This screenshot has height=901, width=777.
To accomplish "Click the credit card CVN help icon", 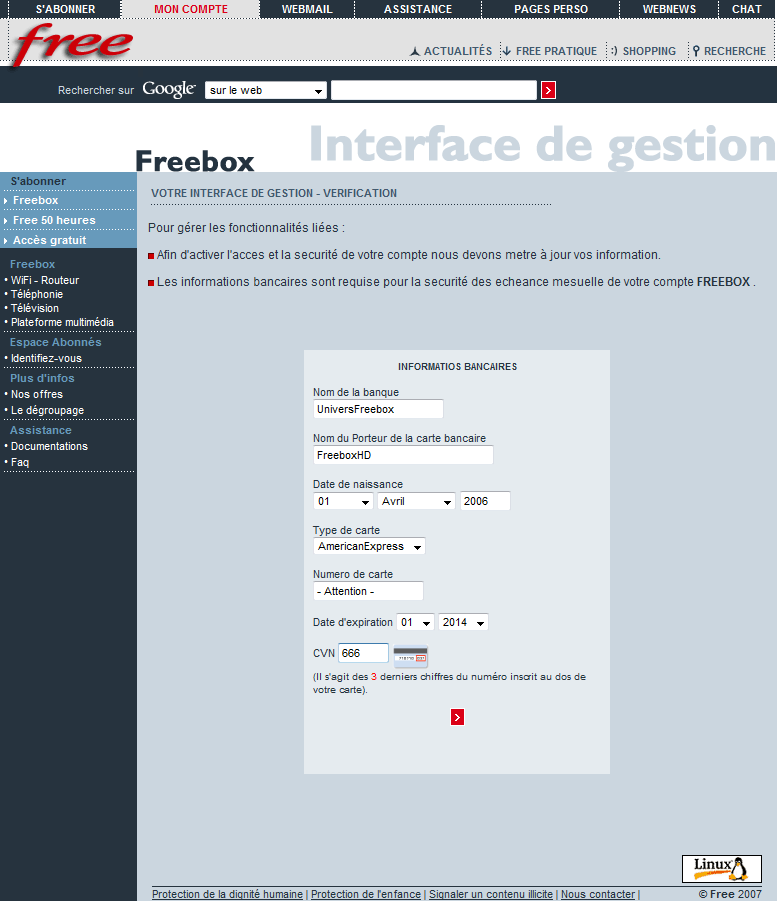I will (410, 655).
